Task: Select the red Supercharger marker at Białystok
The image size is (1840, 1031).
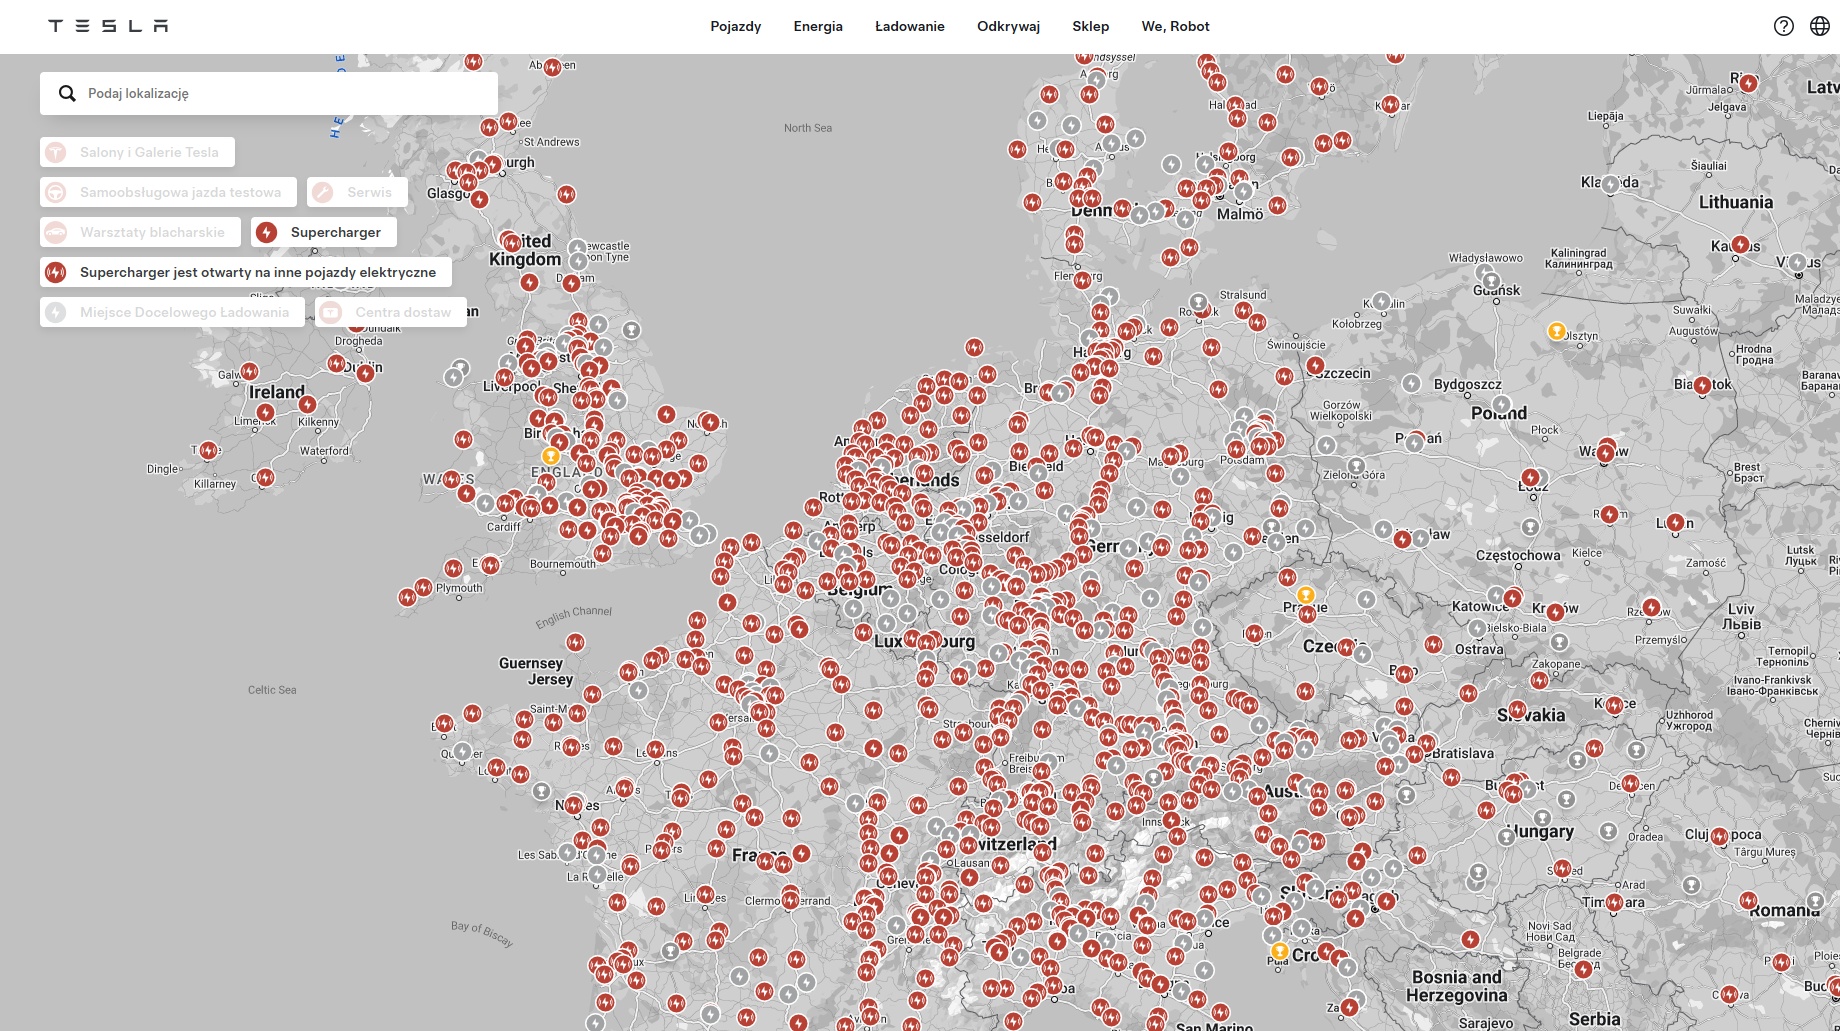Action: [x=1702, y=384]
